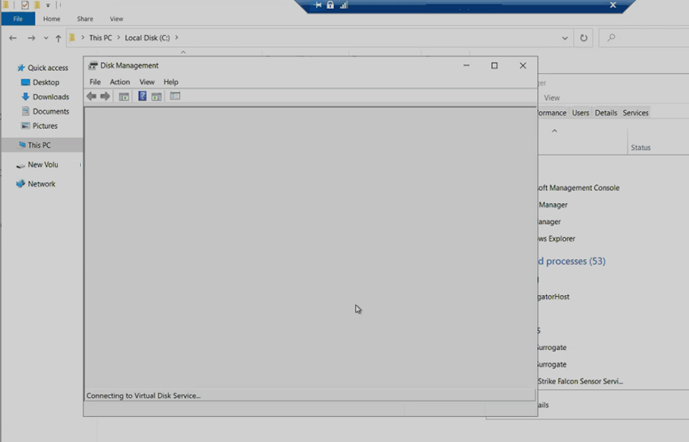
Task: Switch to the Services tab in Task Manager
Action: point(635,113)
